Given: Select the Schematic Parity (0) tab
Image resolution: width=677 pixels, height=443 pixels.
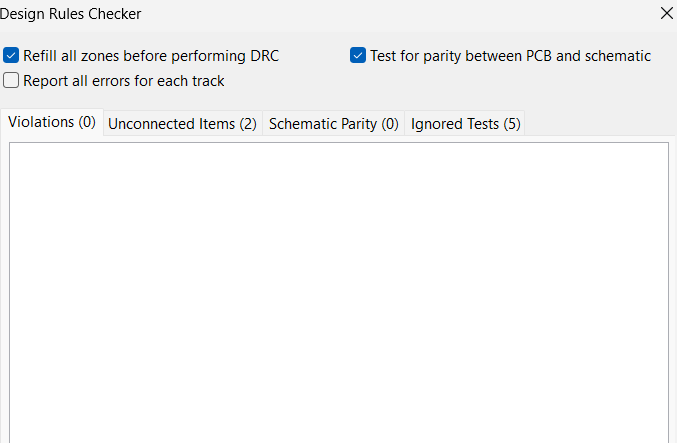Looking at the screenshot, I should point(334,124).
